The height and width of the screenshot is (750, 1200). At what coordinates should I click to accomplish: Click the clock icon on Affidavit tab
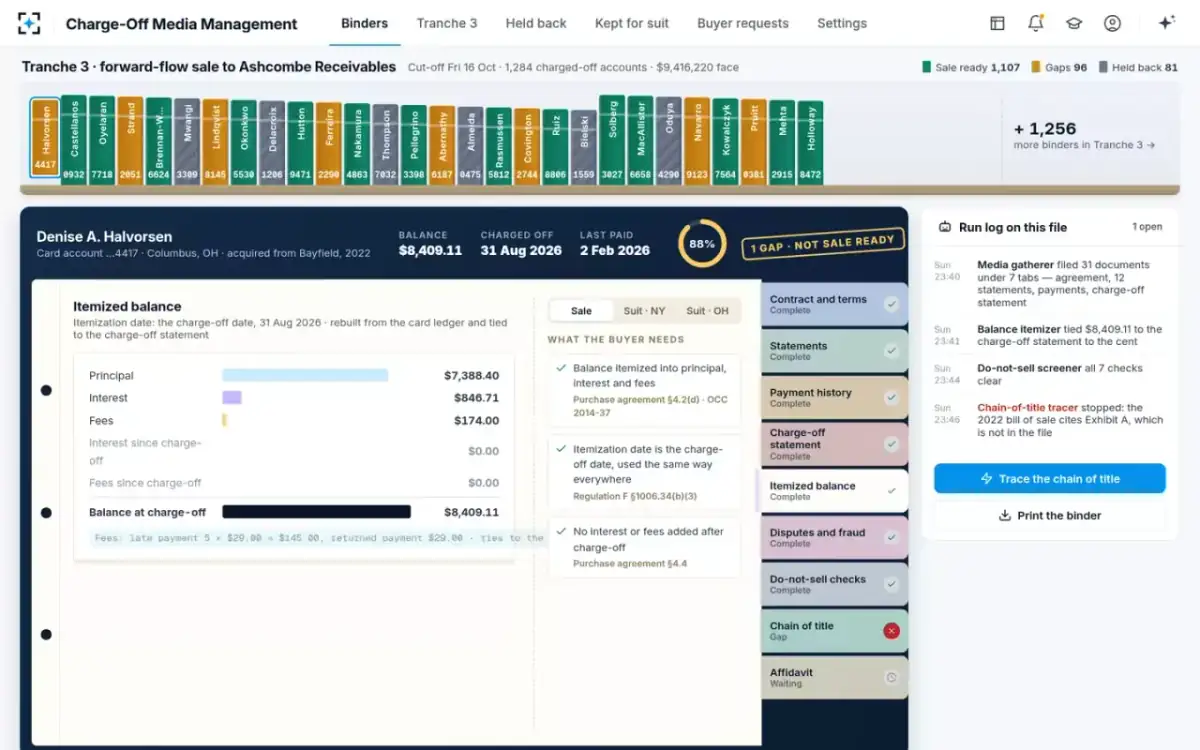(891, 678)
